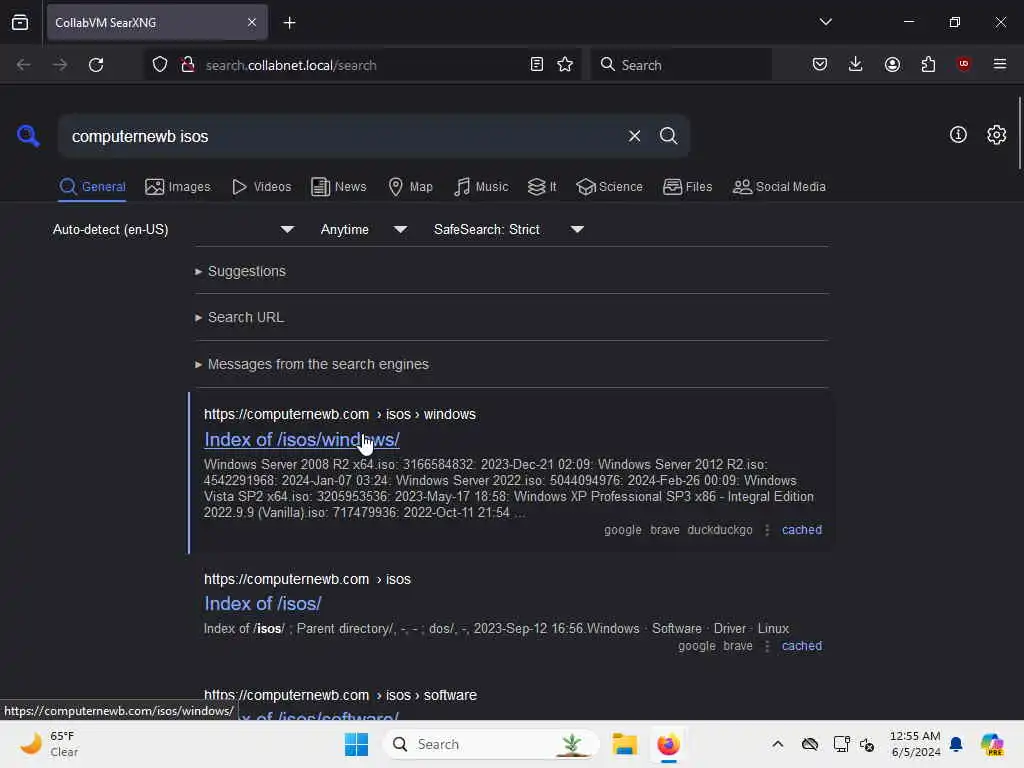
Task: Open the downloads panel
Action: [856, 64]
